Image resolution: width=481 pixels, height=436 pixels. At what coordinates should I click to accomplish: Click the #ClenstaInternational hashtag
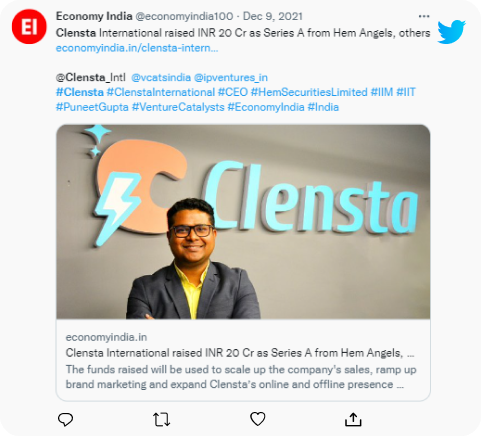point(161,92)
